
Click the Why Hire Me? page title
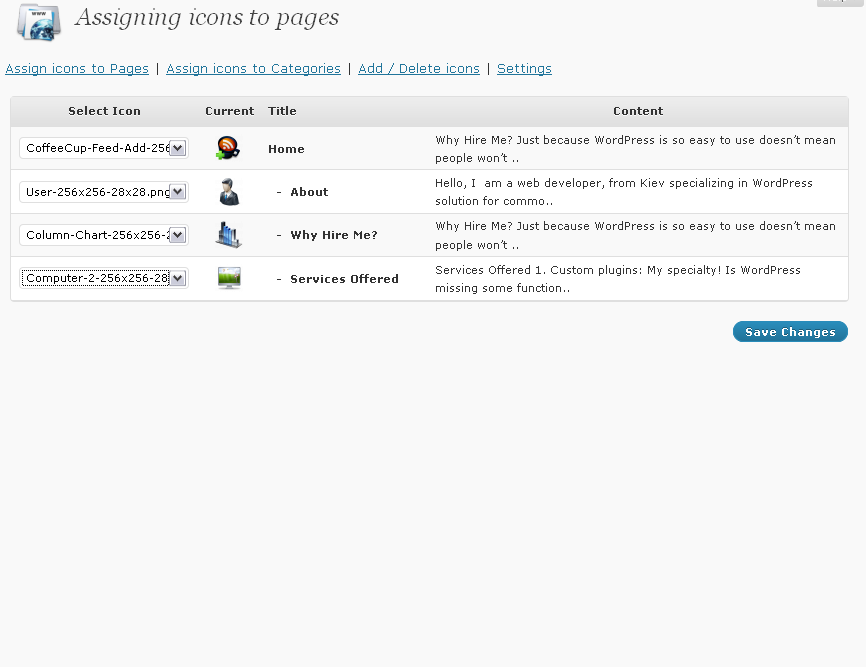click(x=333, y=235)
